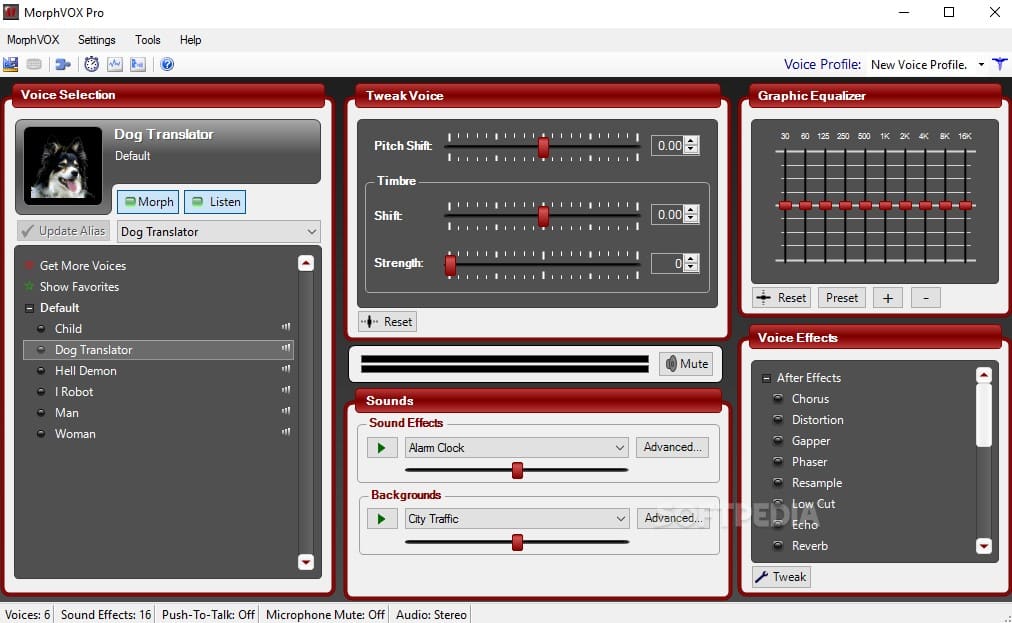
Task: Increase Timbre Strength with the up arrow
Action: click(x=691, y=258)
